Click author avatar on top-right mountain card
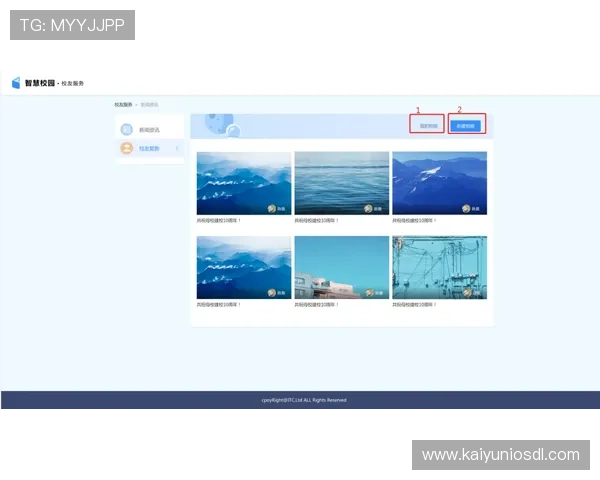Image resolution: width=600 pixels, height=480 pixels. 466,208
